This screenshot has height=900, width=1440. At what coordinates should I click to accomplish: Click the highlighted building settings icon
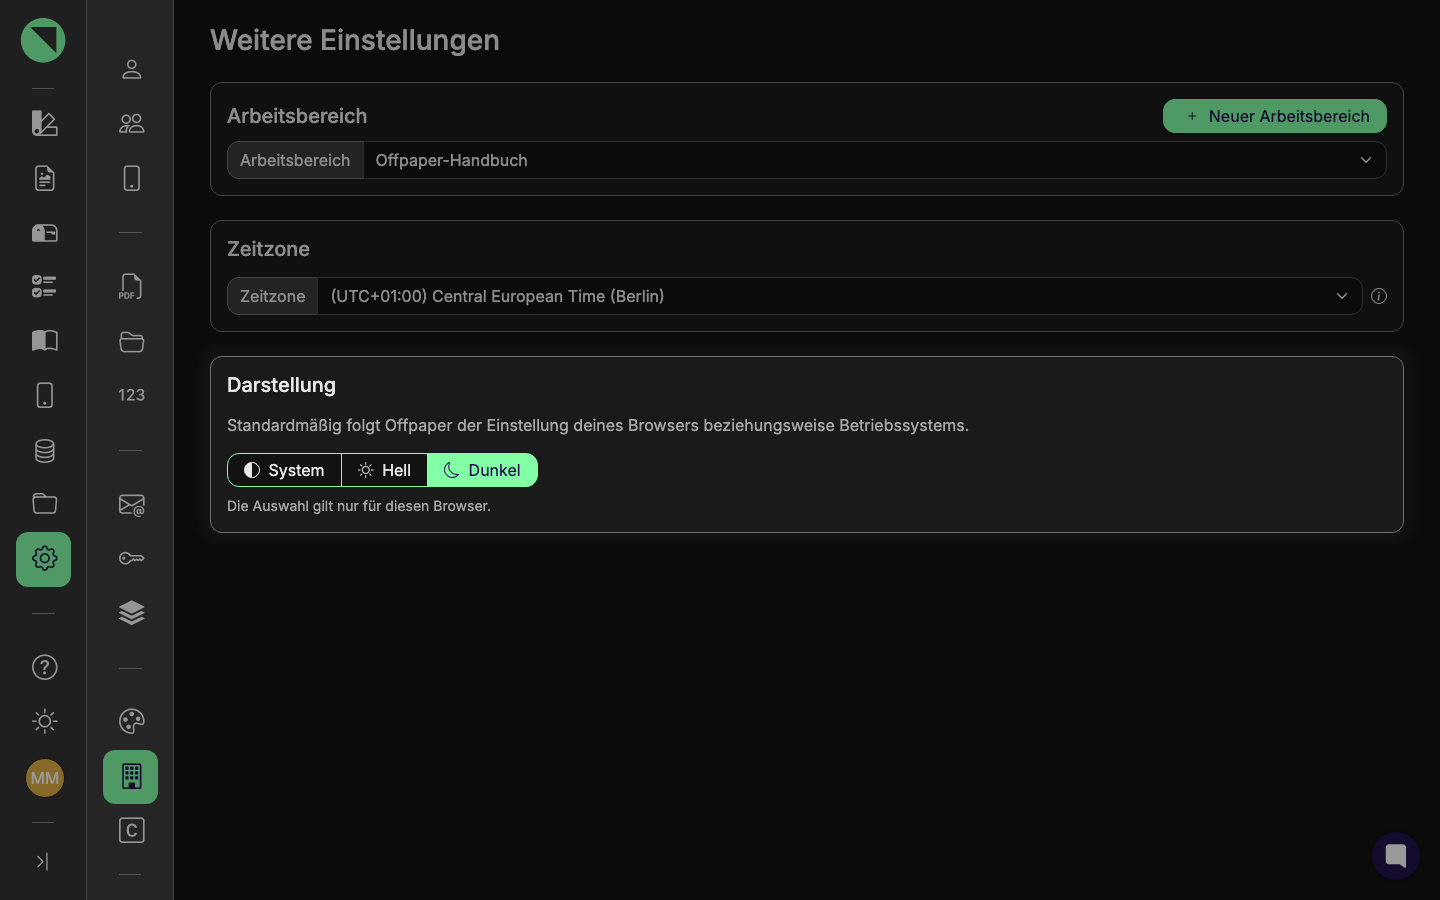131,777
